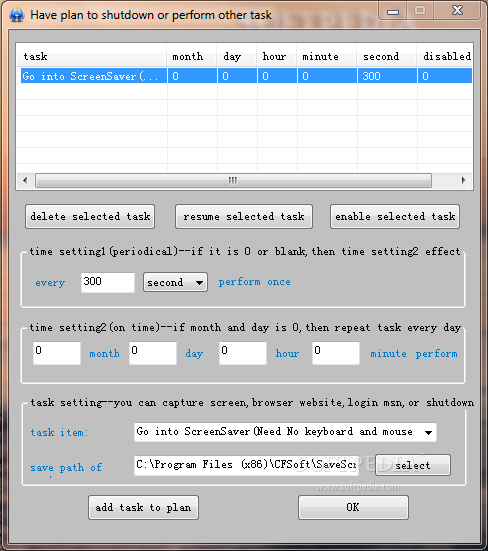Click the 'save path of' label
Image resolution: width=488 pixels, height=551 pixels.
pyautogui.click(x=66, y=468)
